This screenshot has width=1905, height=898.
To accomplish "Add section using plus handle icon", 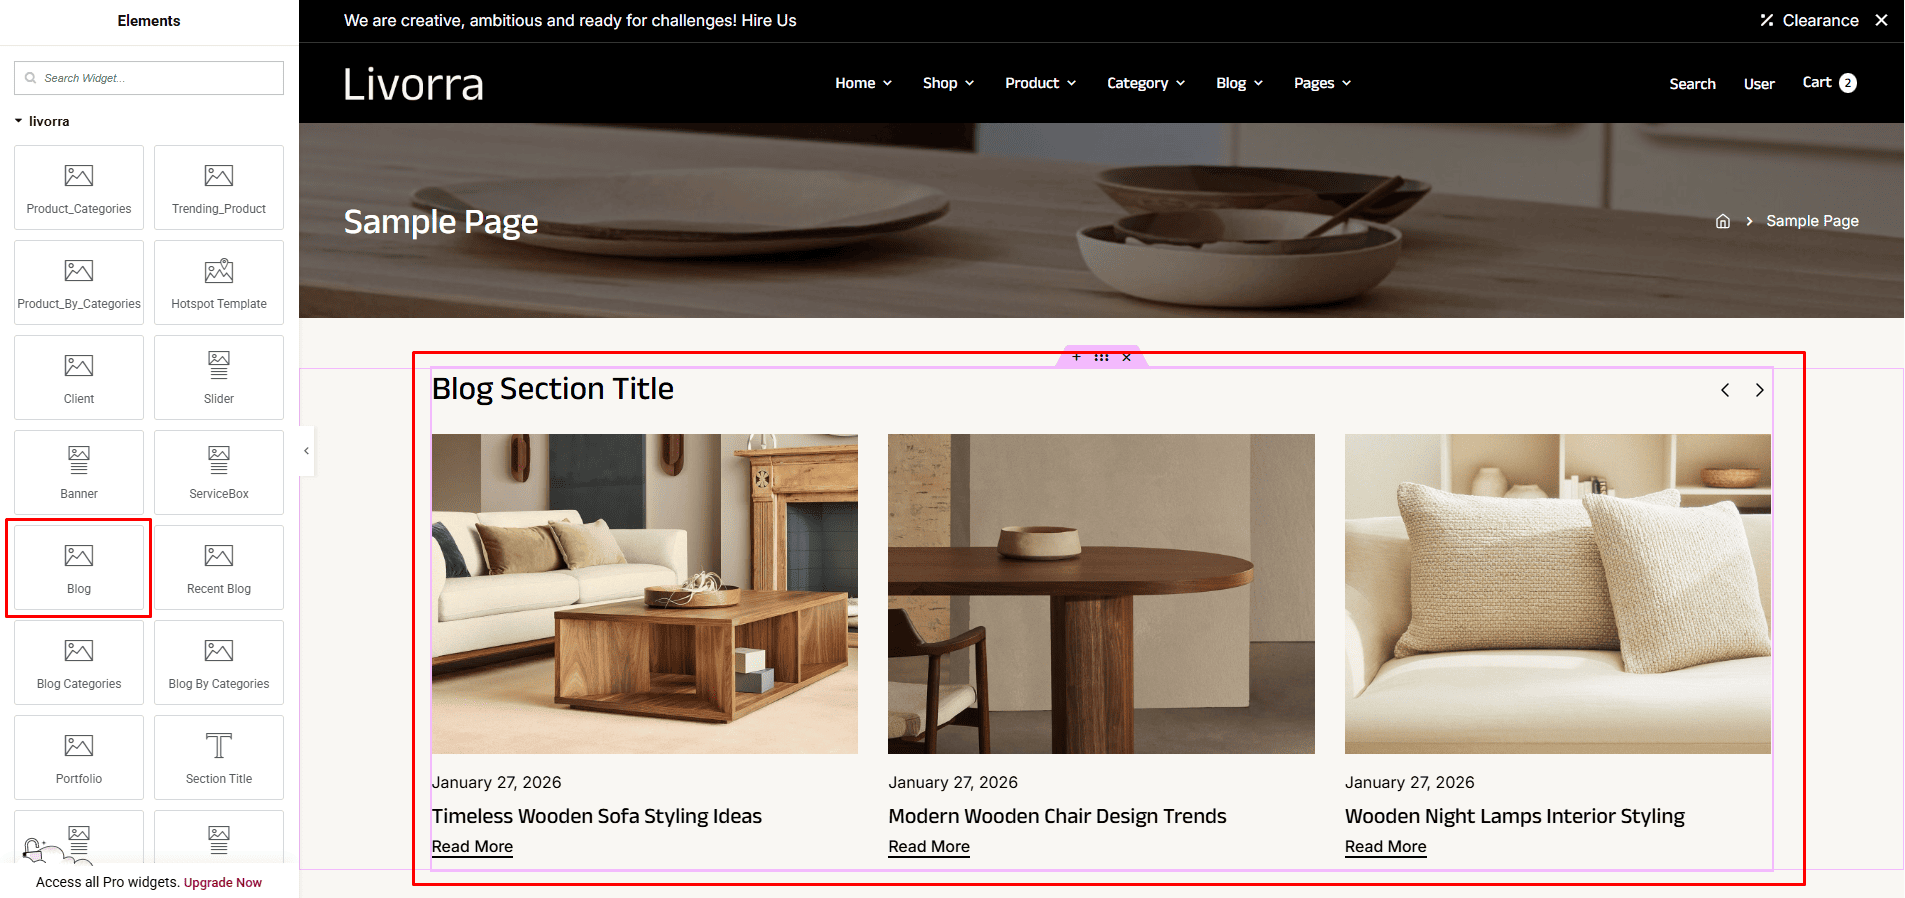I will (x=1076, y=357).
